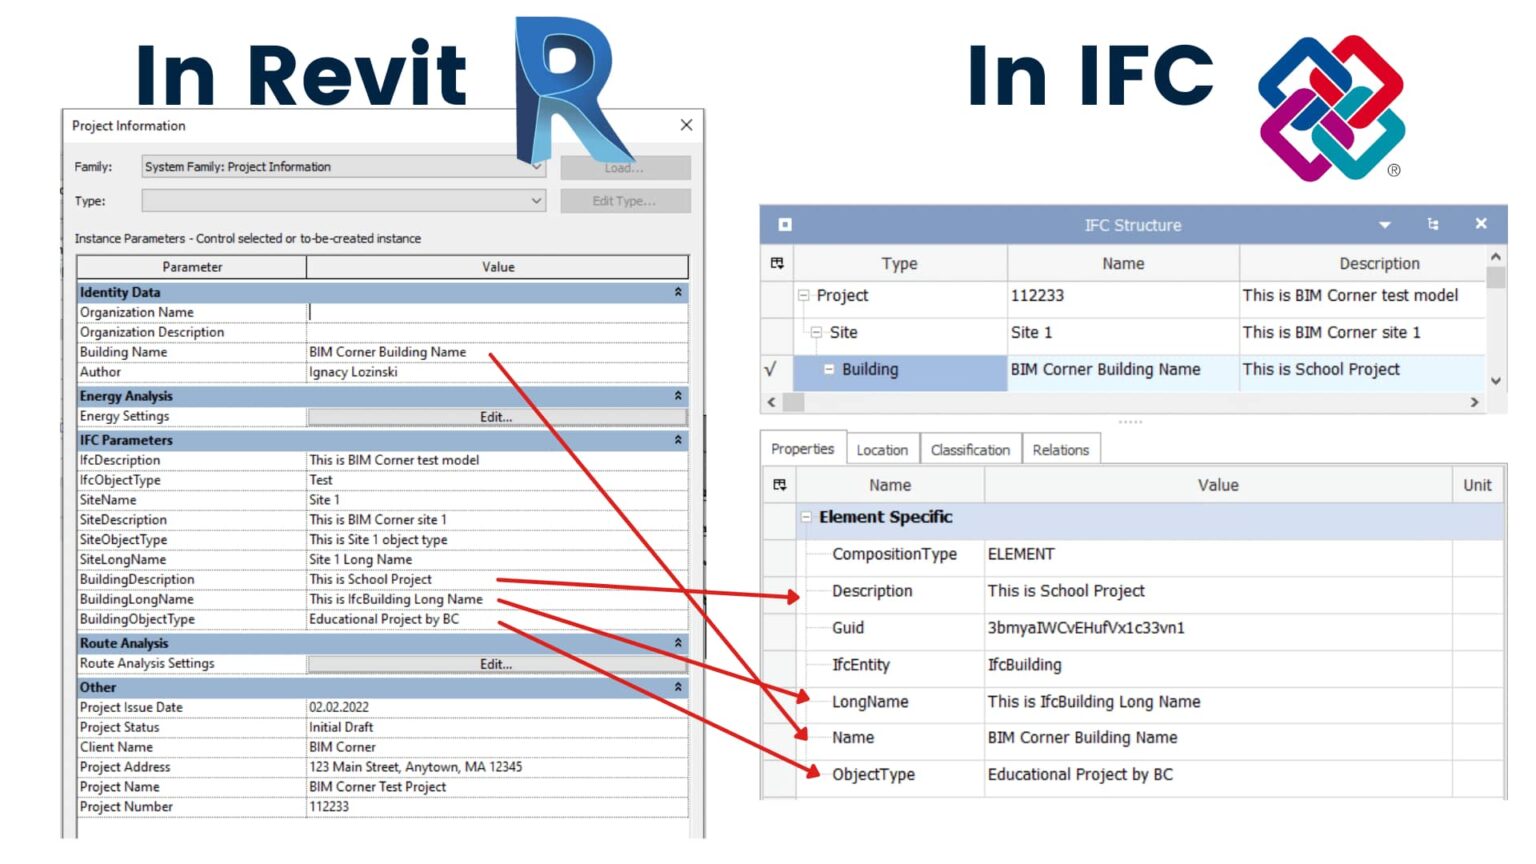Toggle the checkmark on the Building row
The height and width of the screenshot is (864, 1536).
coord(770,369)
